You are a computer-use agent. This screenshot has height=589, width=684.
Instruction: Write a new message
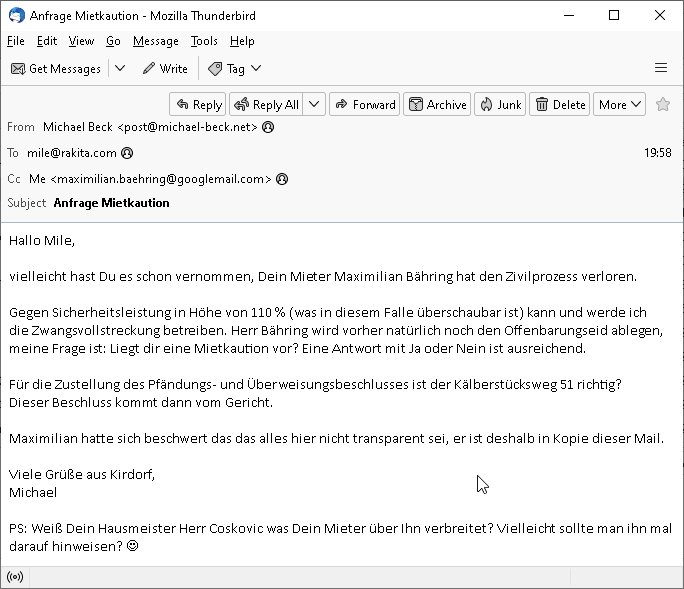(165, 68)
